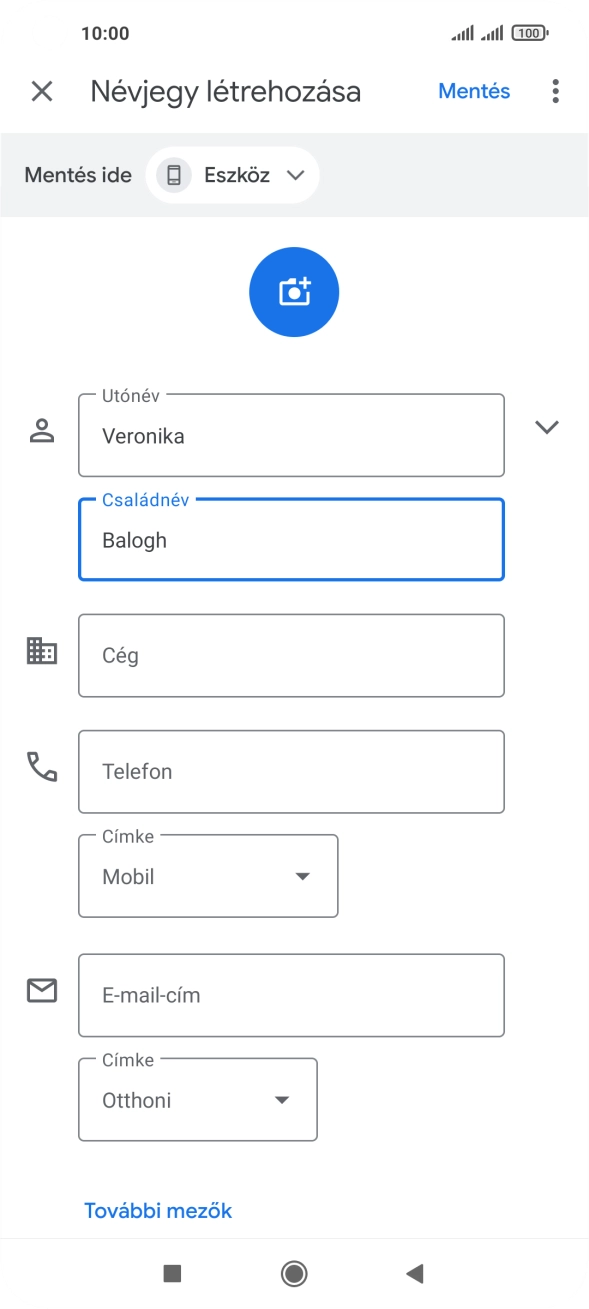The image size is (589, 1309).
Task: Tap the device icon in Mentés ide chip
Action: pos(172,174)
